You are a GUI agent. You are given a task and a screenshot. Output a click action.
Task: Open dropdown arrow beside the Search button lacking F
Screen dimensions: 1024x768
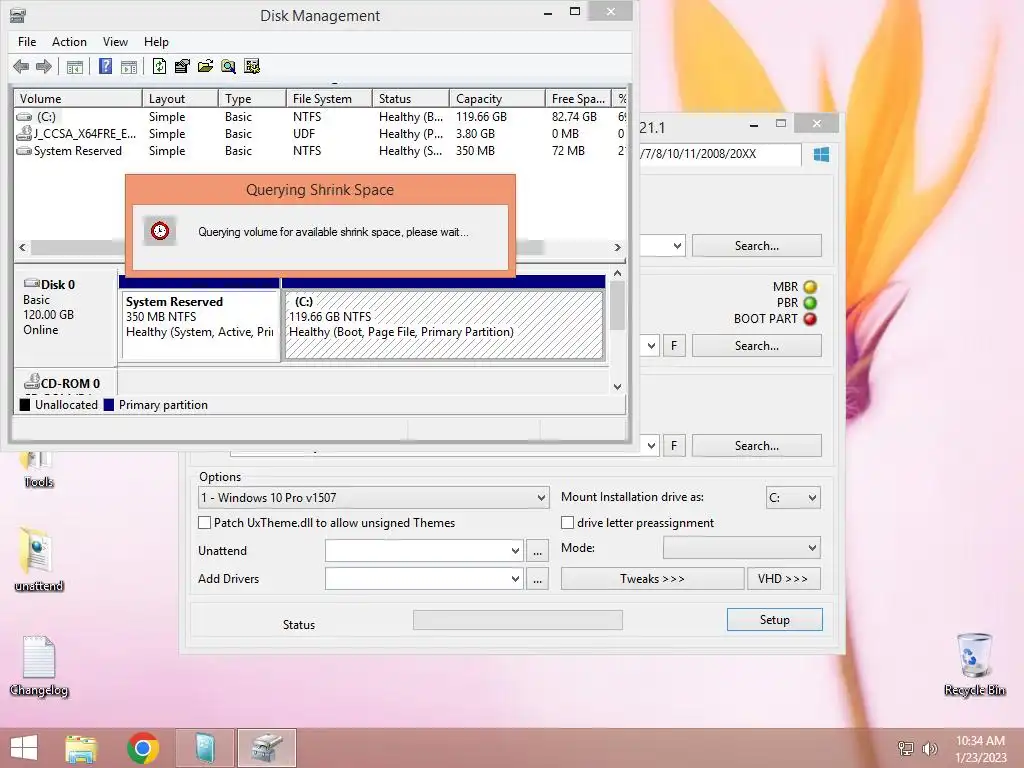[677, 246]
